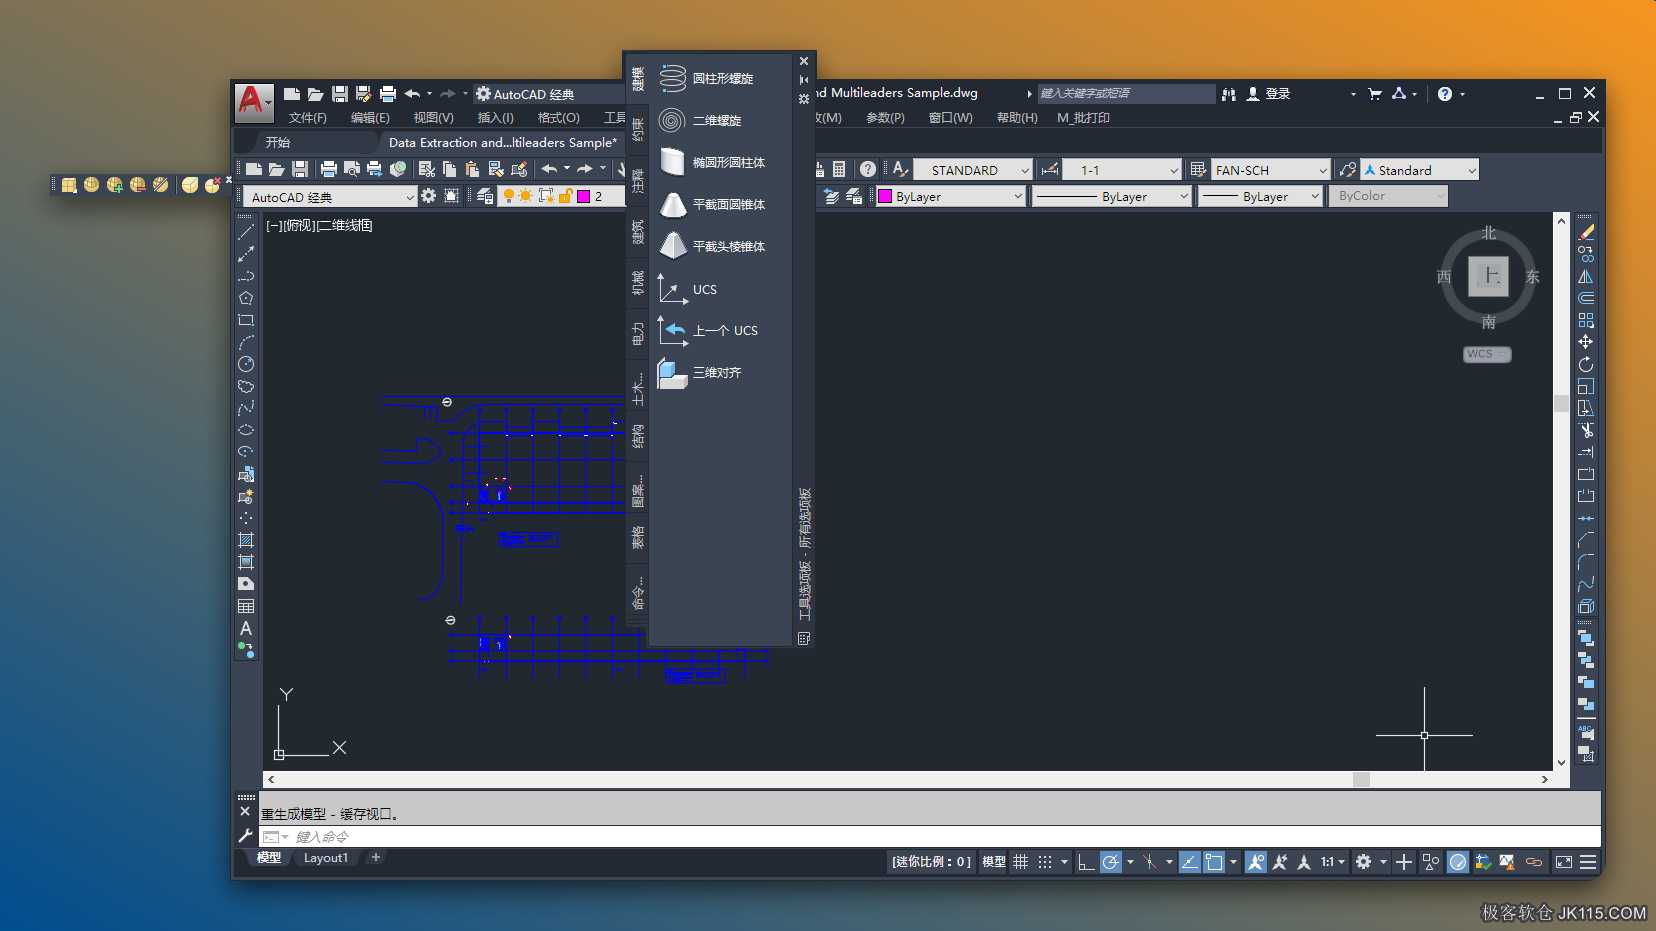Open the 1-1 dimension style dropdown

click(x=1122, y=170)
